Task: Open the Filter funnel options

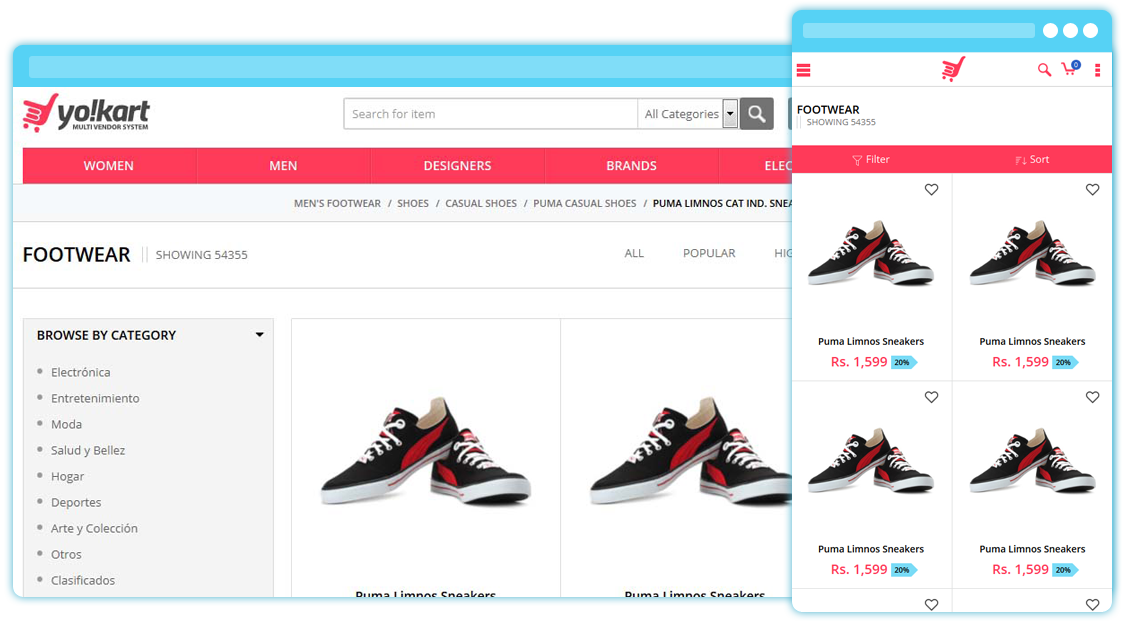Action: coord(870,159)
